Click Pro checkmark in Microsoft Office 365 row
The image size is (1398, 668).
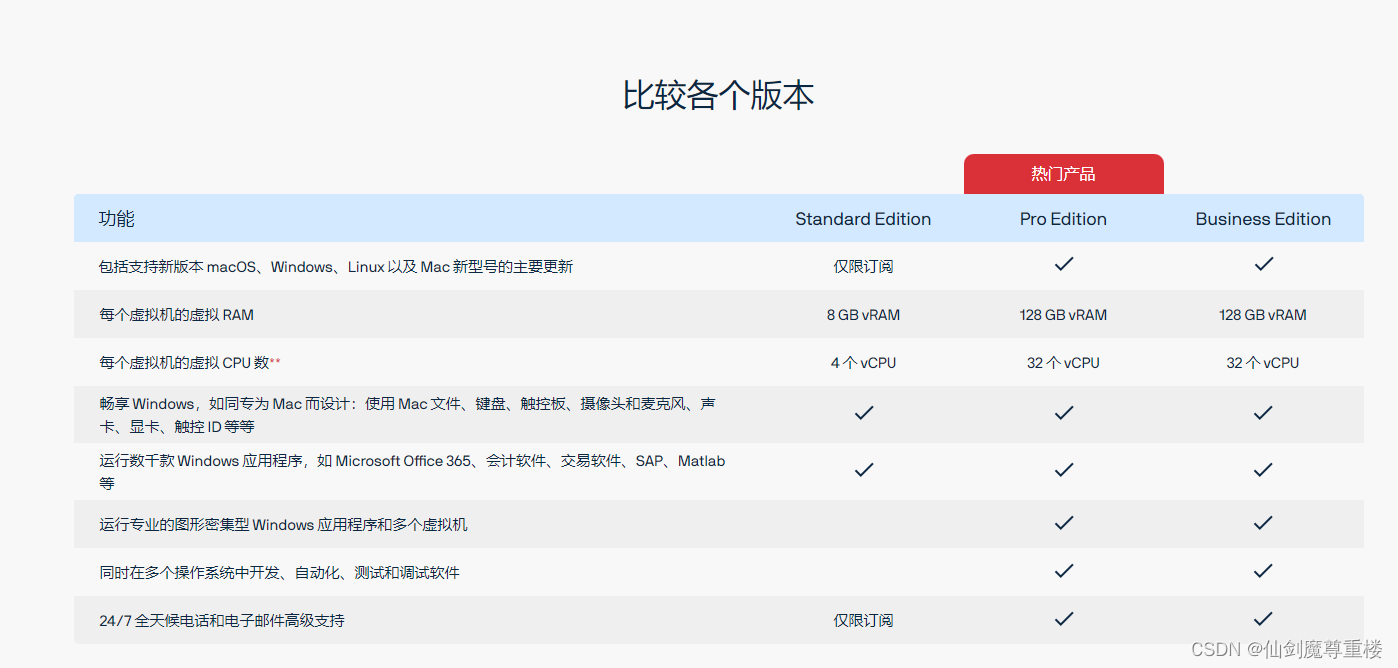(x=1064, y=469)
